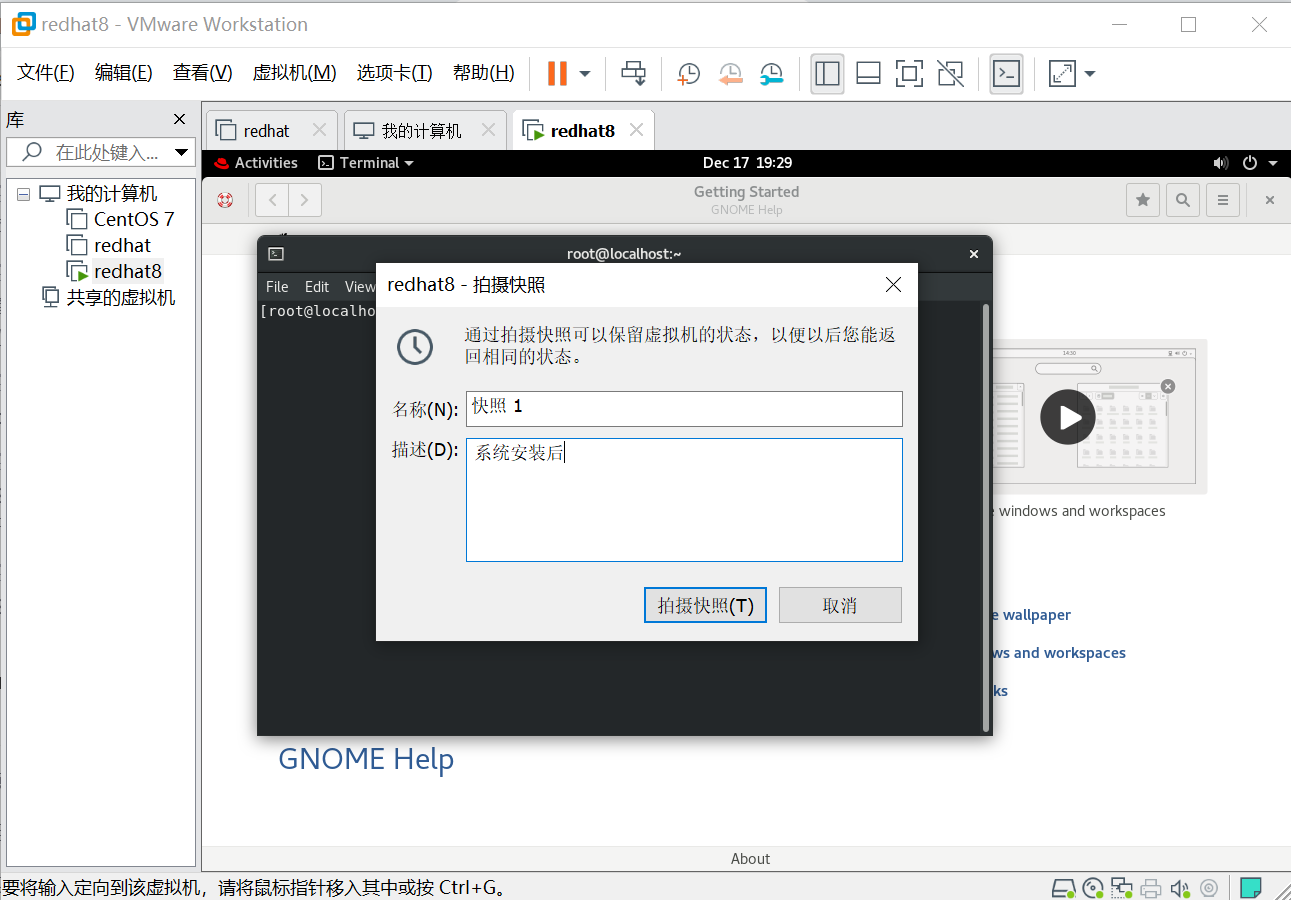The height and width of the screenshot is (900, 1291).
Task: Open the 查看(V) menu
Action: click(203, 73)
